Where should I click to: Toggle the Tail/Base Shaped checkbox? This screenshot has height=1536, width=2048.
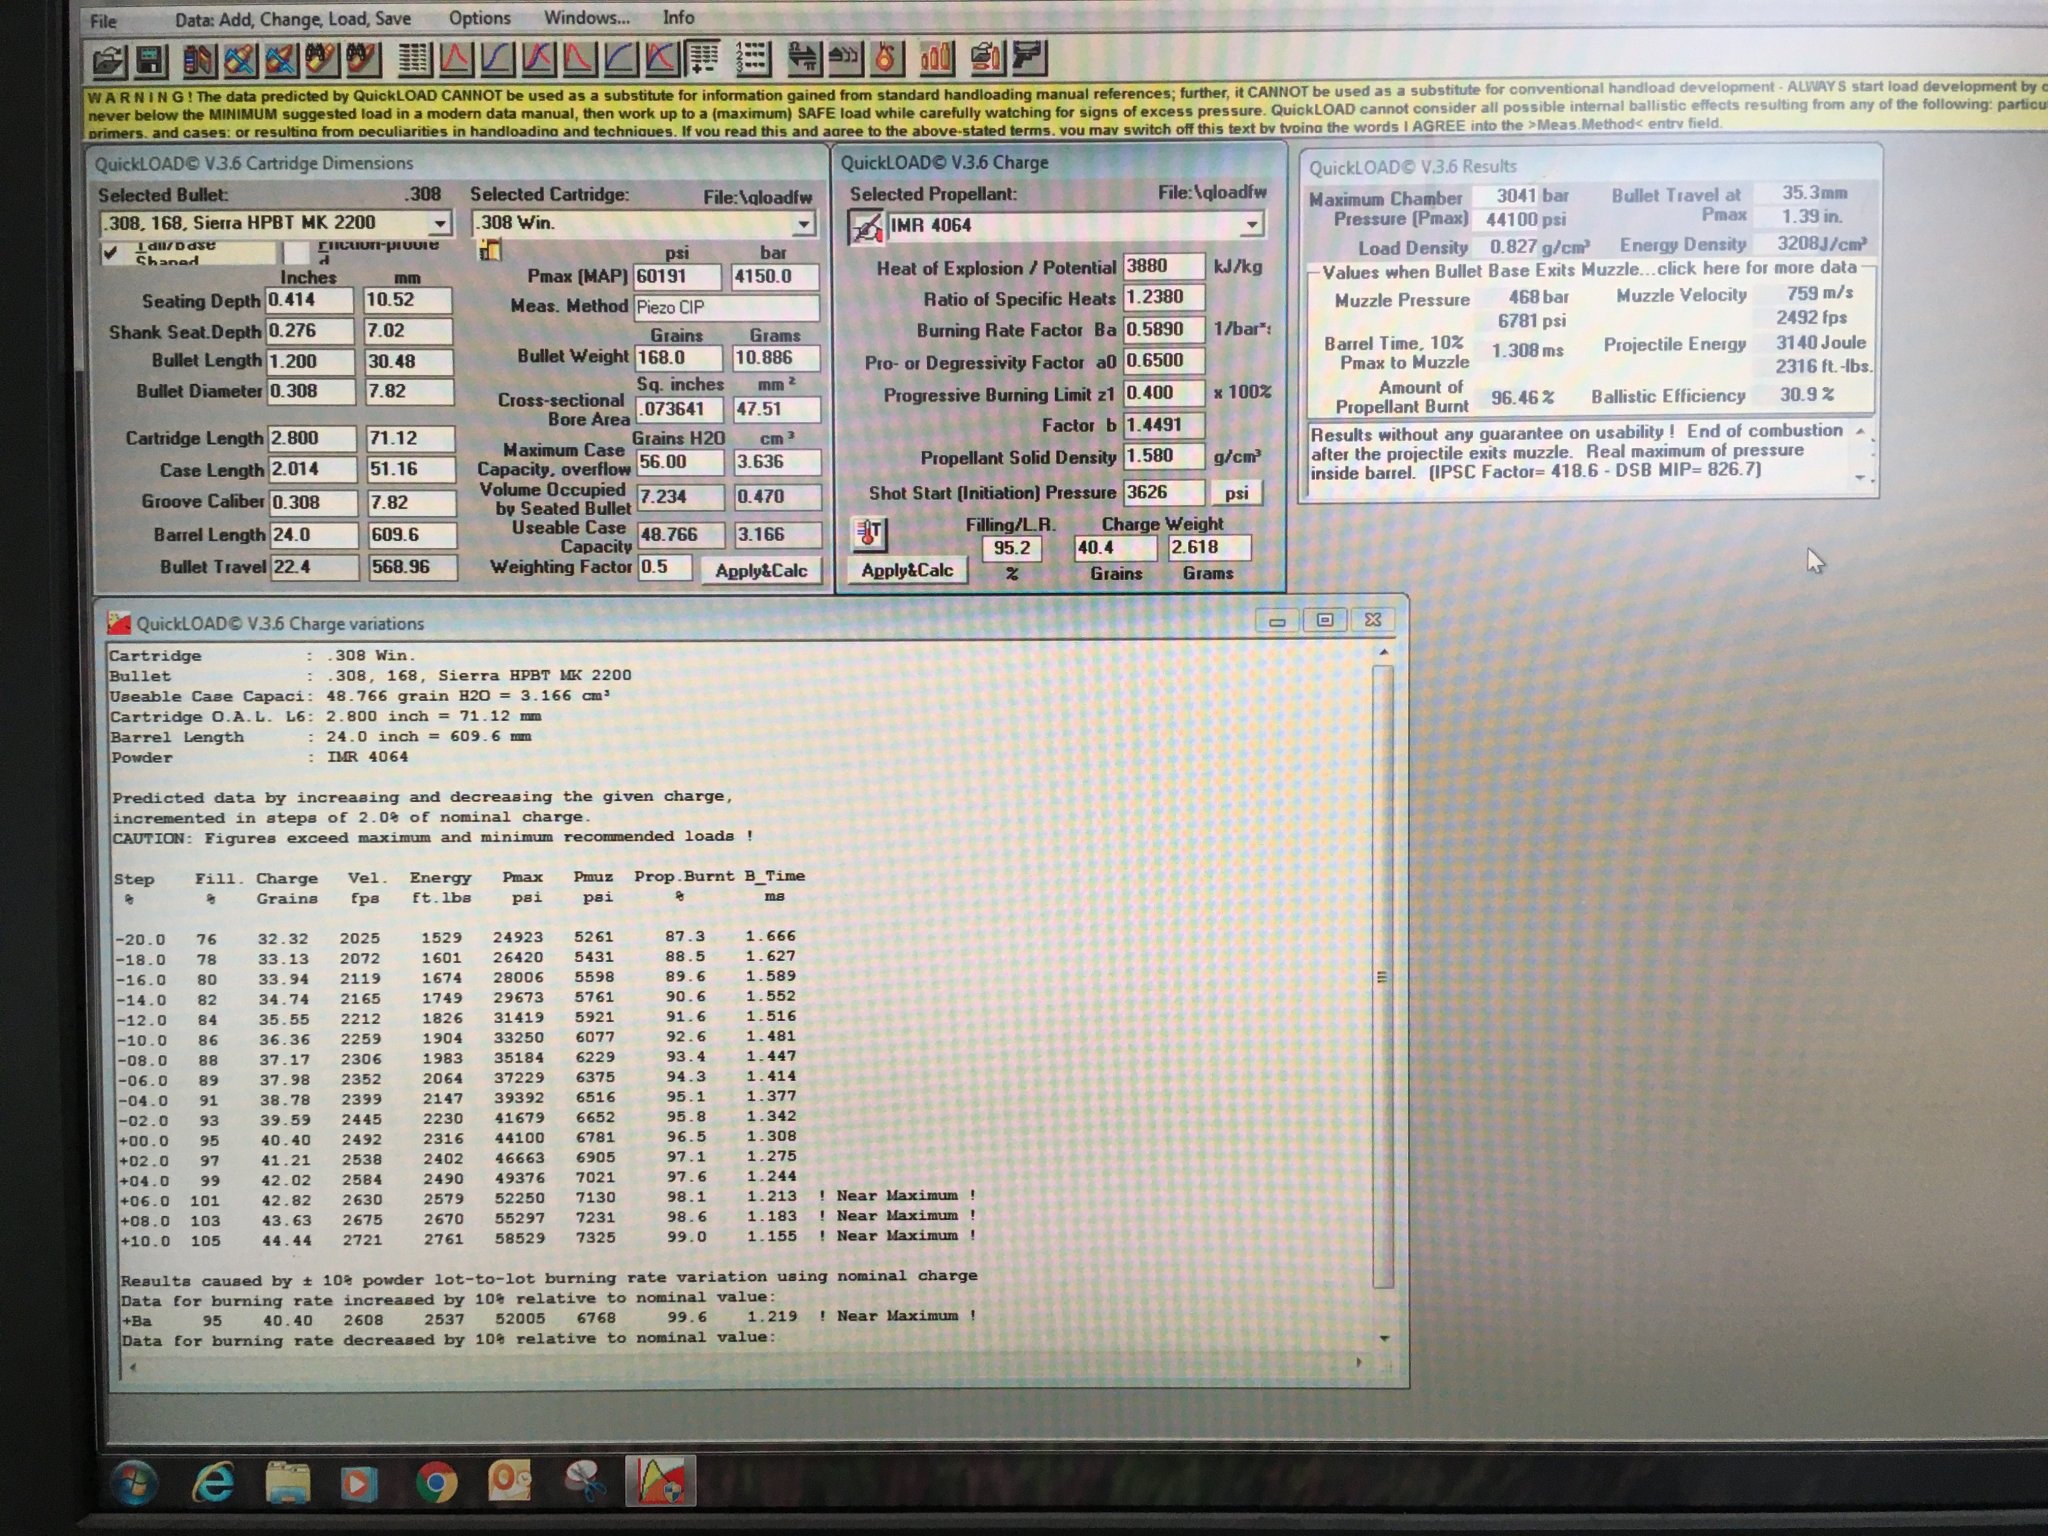[x=110, y=253]
